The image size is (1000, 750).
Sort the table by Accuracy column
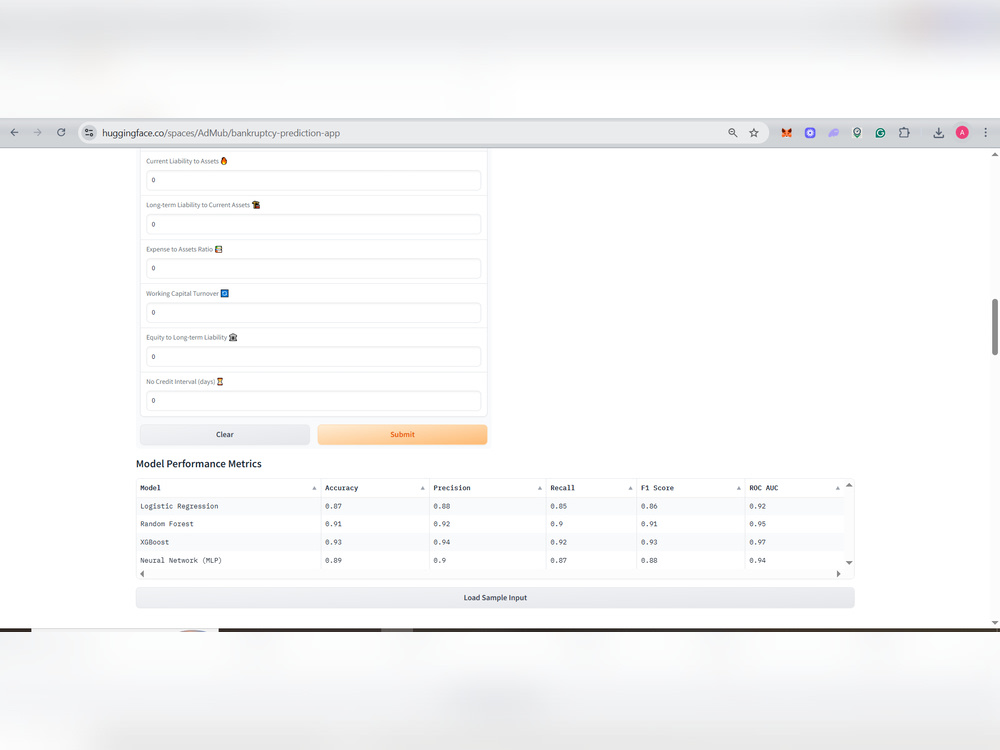422,488
